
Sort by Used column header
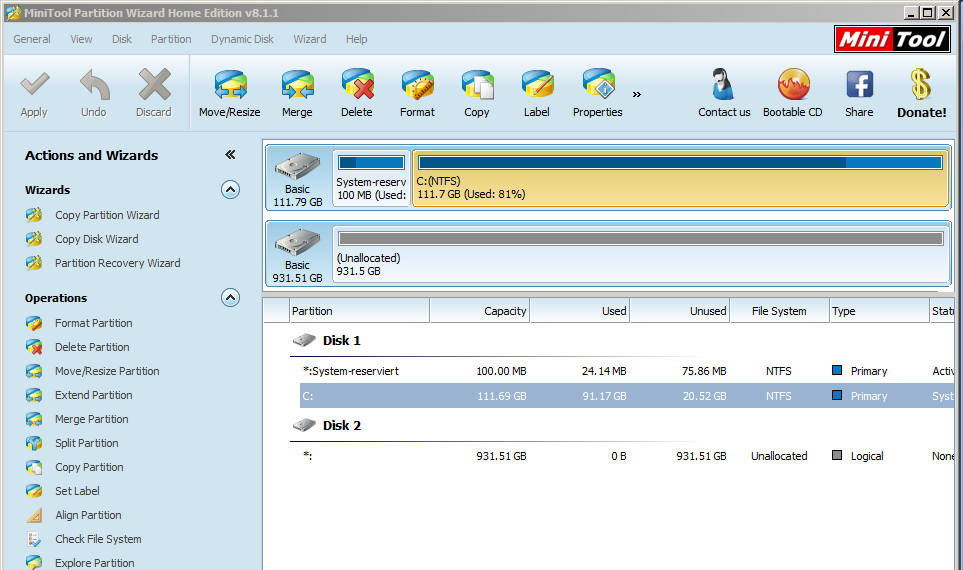[x=580, y=311]
